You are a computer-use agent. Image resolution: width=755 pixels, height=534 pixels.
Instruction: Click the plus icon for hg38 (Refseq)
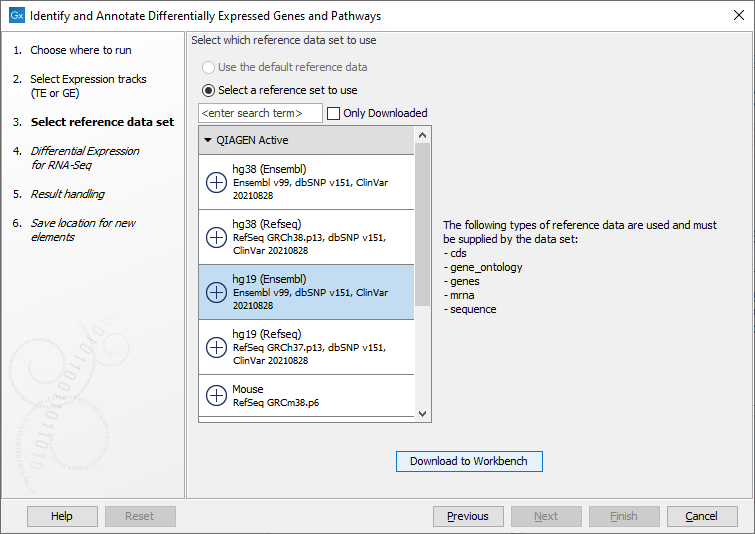coord(216,237)
